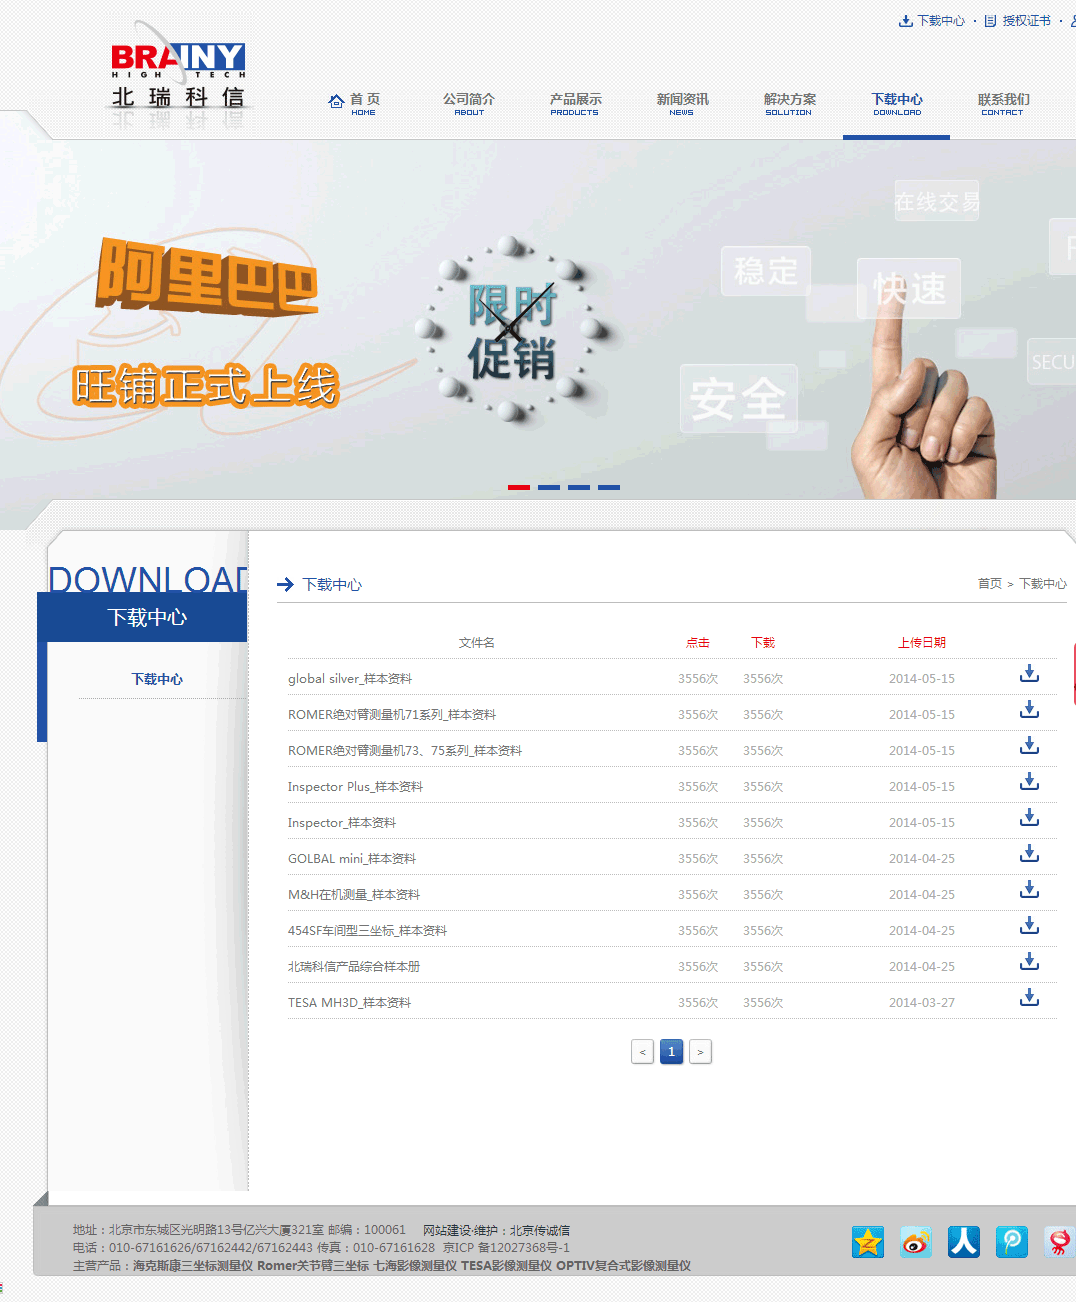
Task: Click the 首页 breadcrumb link
Action: point(990,584)
